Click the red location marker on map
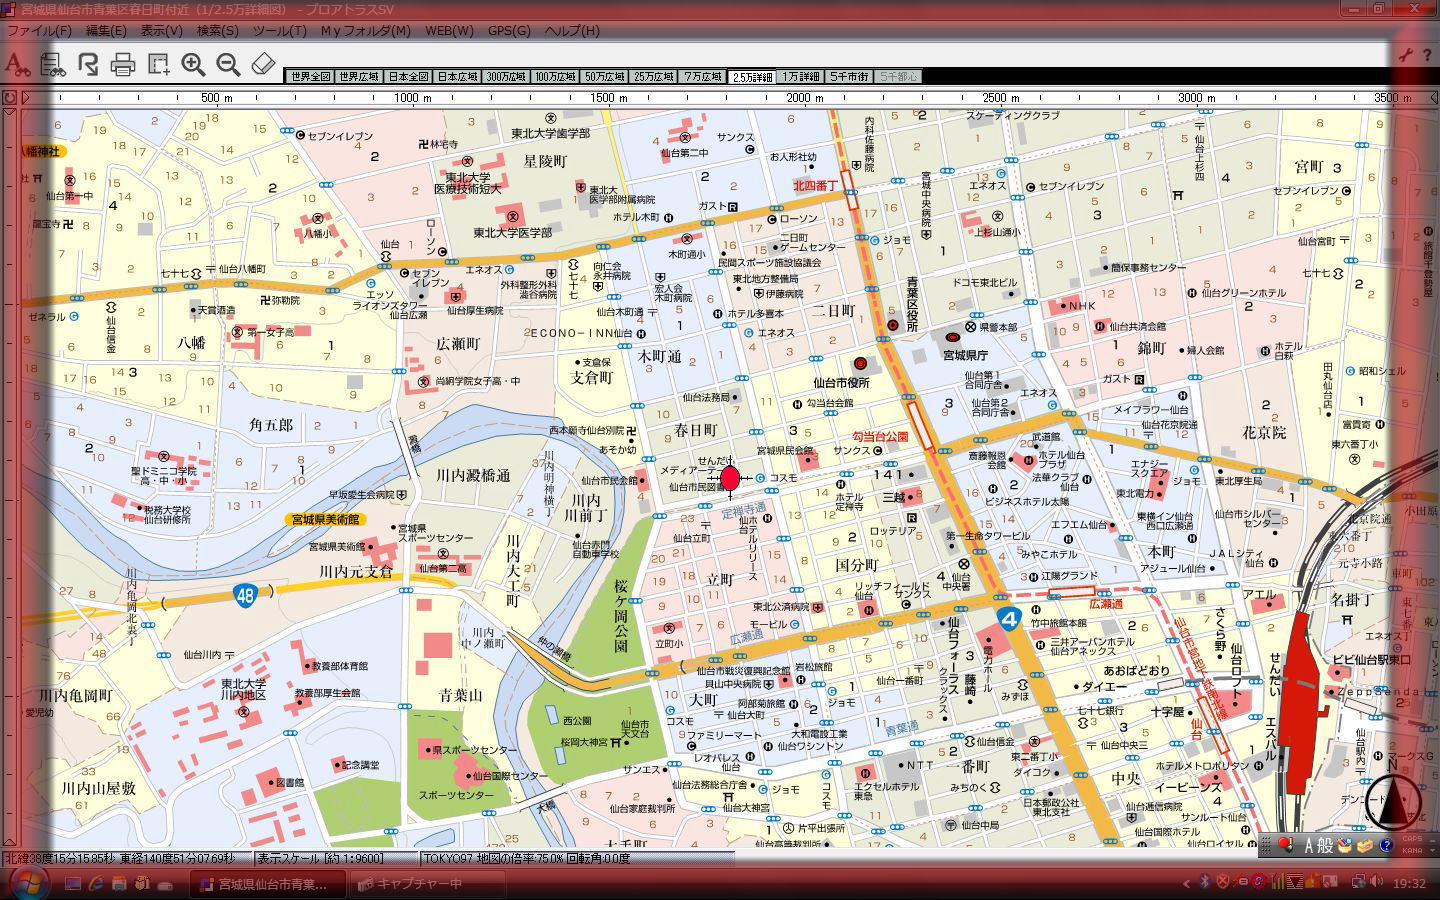 (x=730, y=478)
